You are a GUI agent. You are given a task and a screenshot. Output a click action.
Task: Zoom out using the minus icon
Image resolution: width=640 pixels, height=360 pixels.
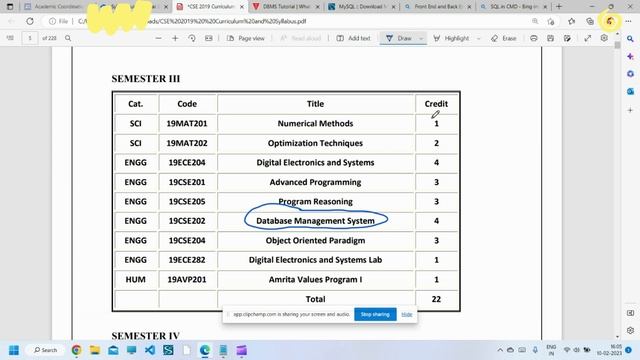[158, 38]
